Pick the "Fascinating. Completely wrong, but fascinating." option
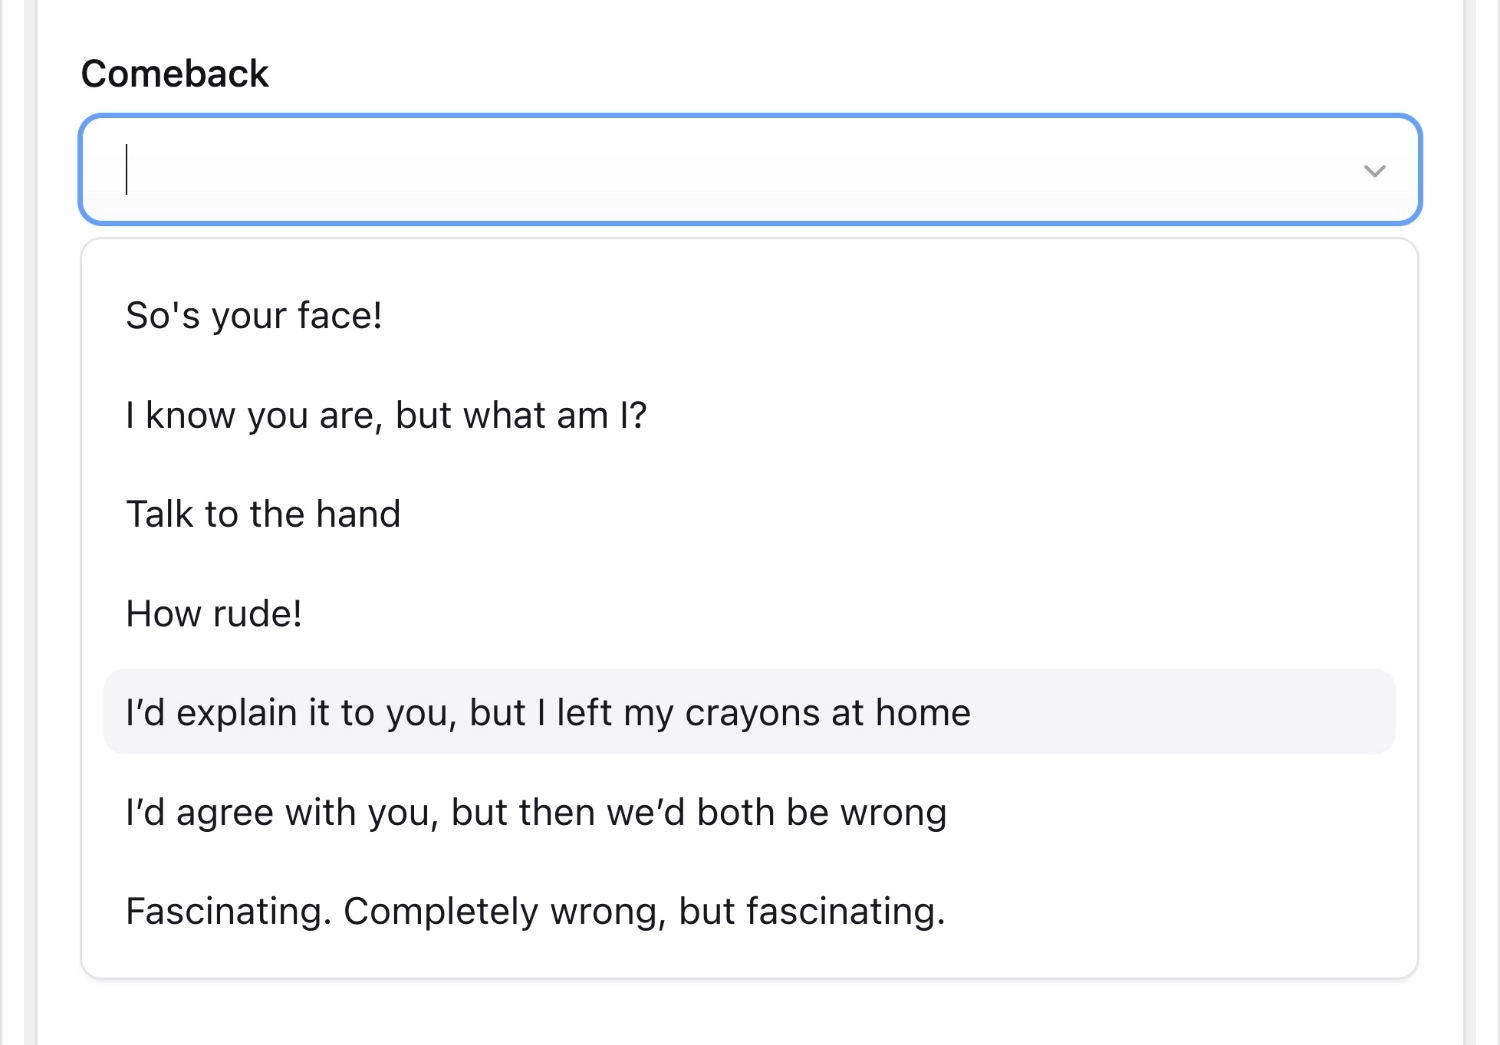1500x1045 pixels. tap(536, 911)
